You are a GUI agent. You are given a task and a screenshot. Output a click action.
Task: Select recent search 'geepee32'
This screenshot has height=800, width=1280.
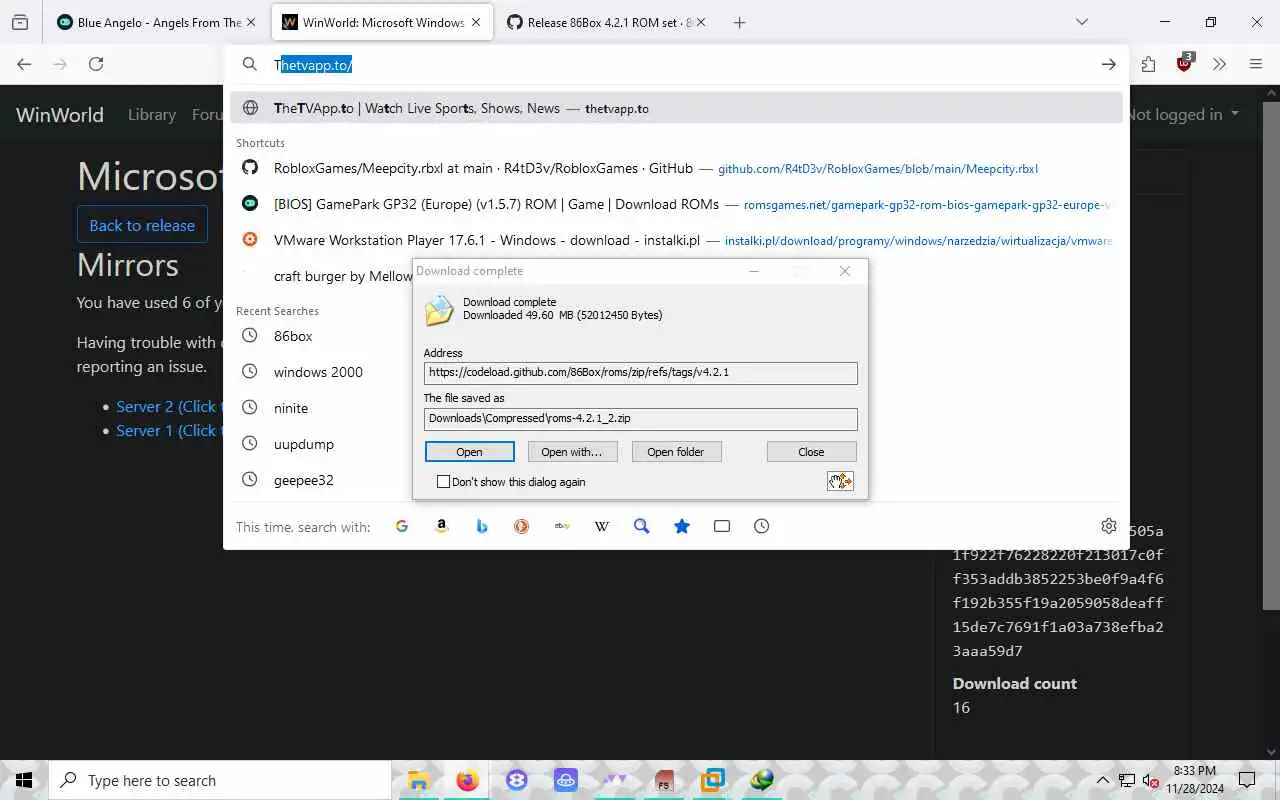(x=304, y=480)
